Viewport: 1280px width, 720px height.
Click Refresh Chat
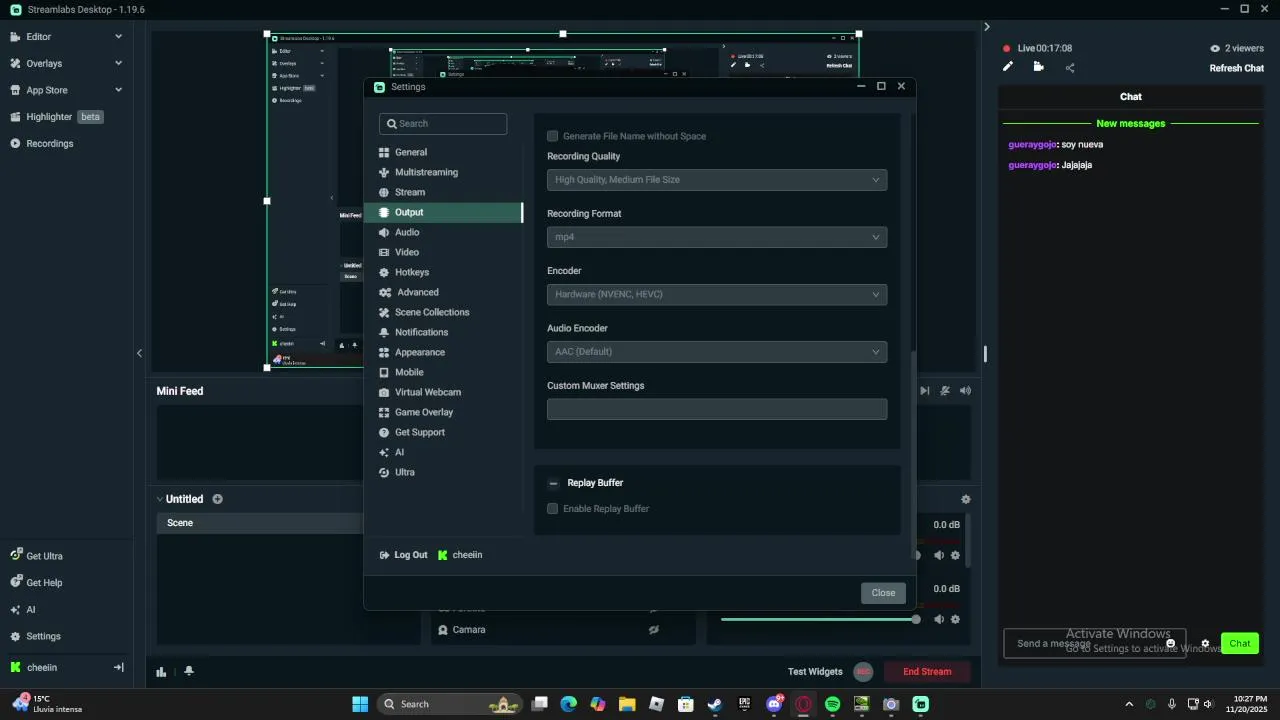tap(1237, 68)
